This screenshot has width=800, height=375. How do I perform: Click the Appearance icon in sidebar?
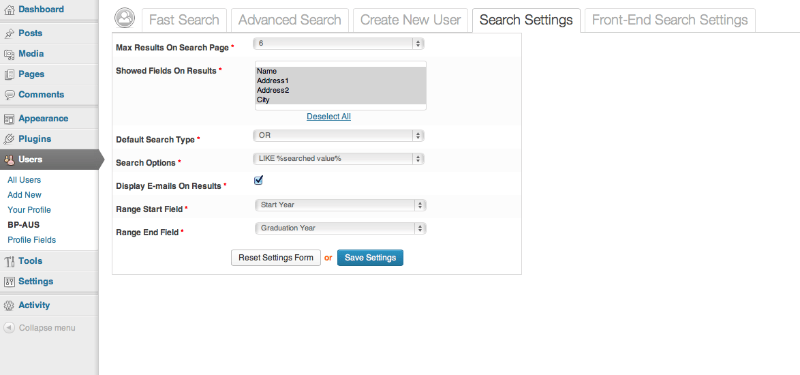point(9,118)
